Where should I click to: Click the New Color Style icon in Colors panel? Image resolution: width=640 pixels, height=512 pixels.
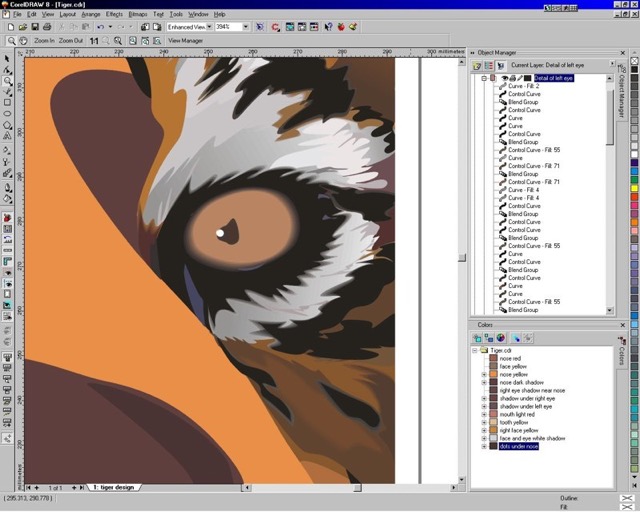(477, 338)
